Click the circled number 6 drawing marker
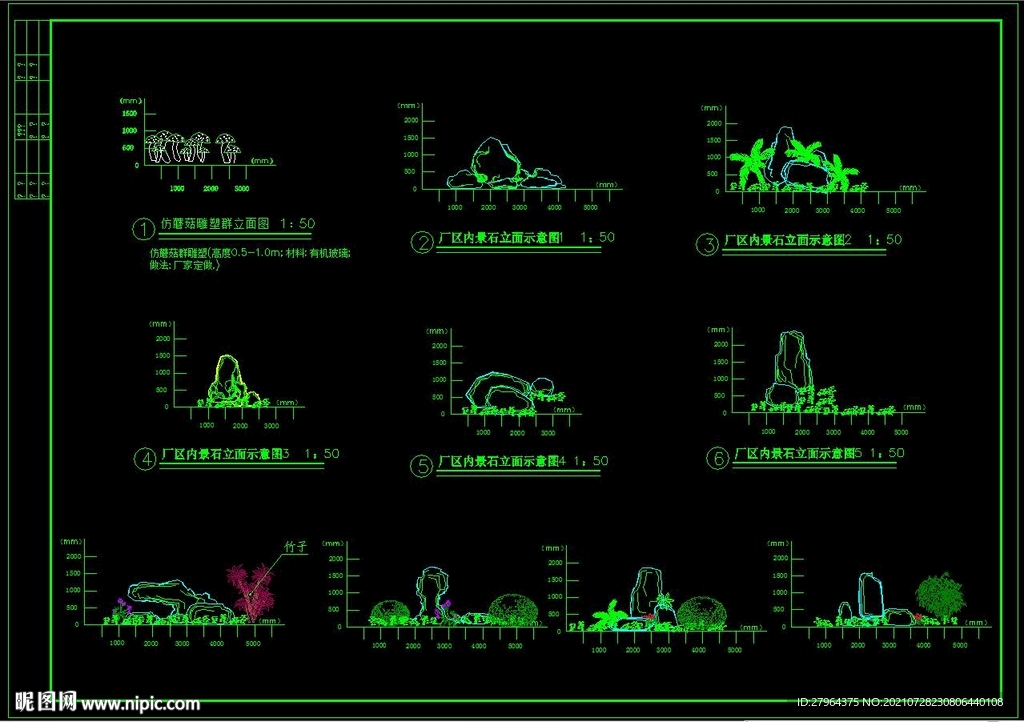This screenshot has height=722, width=1024. [718, 458]
